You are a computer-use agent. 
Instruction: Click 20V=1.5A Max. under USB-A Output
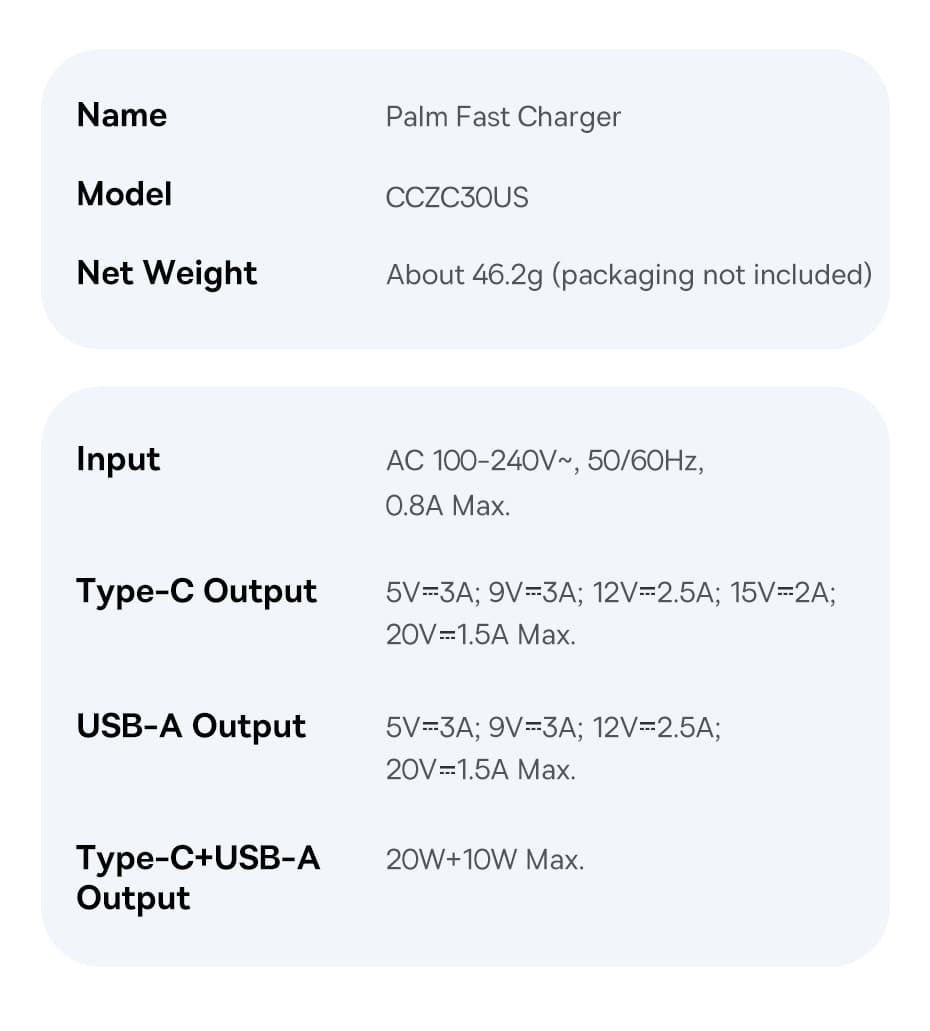pyautogui.click(x=481, y=770)
